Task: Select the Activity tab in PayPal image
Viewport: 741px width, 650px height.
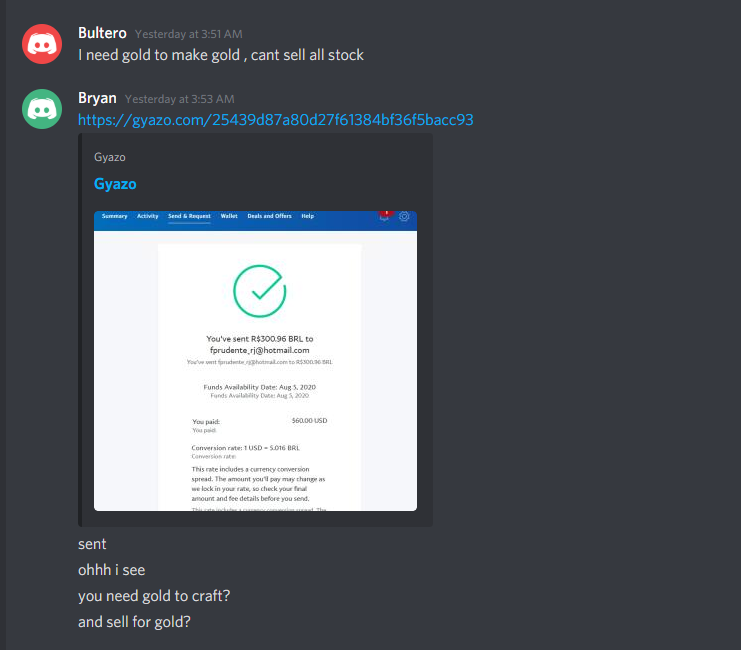Action: click(x=147, y=216)
